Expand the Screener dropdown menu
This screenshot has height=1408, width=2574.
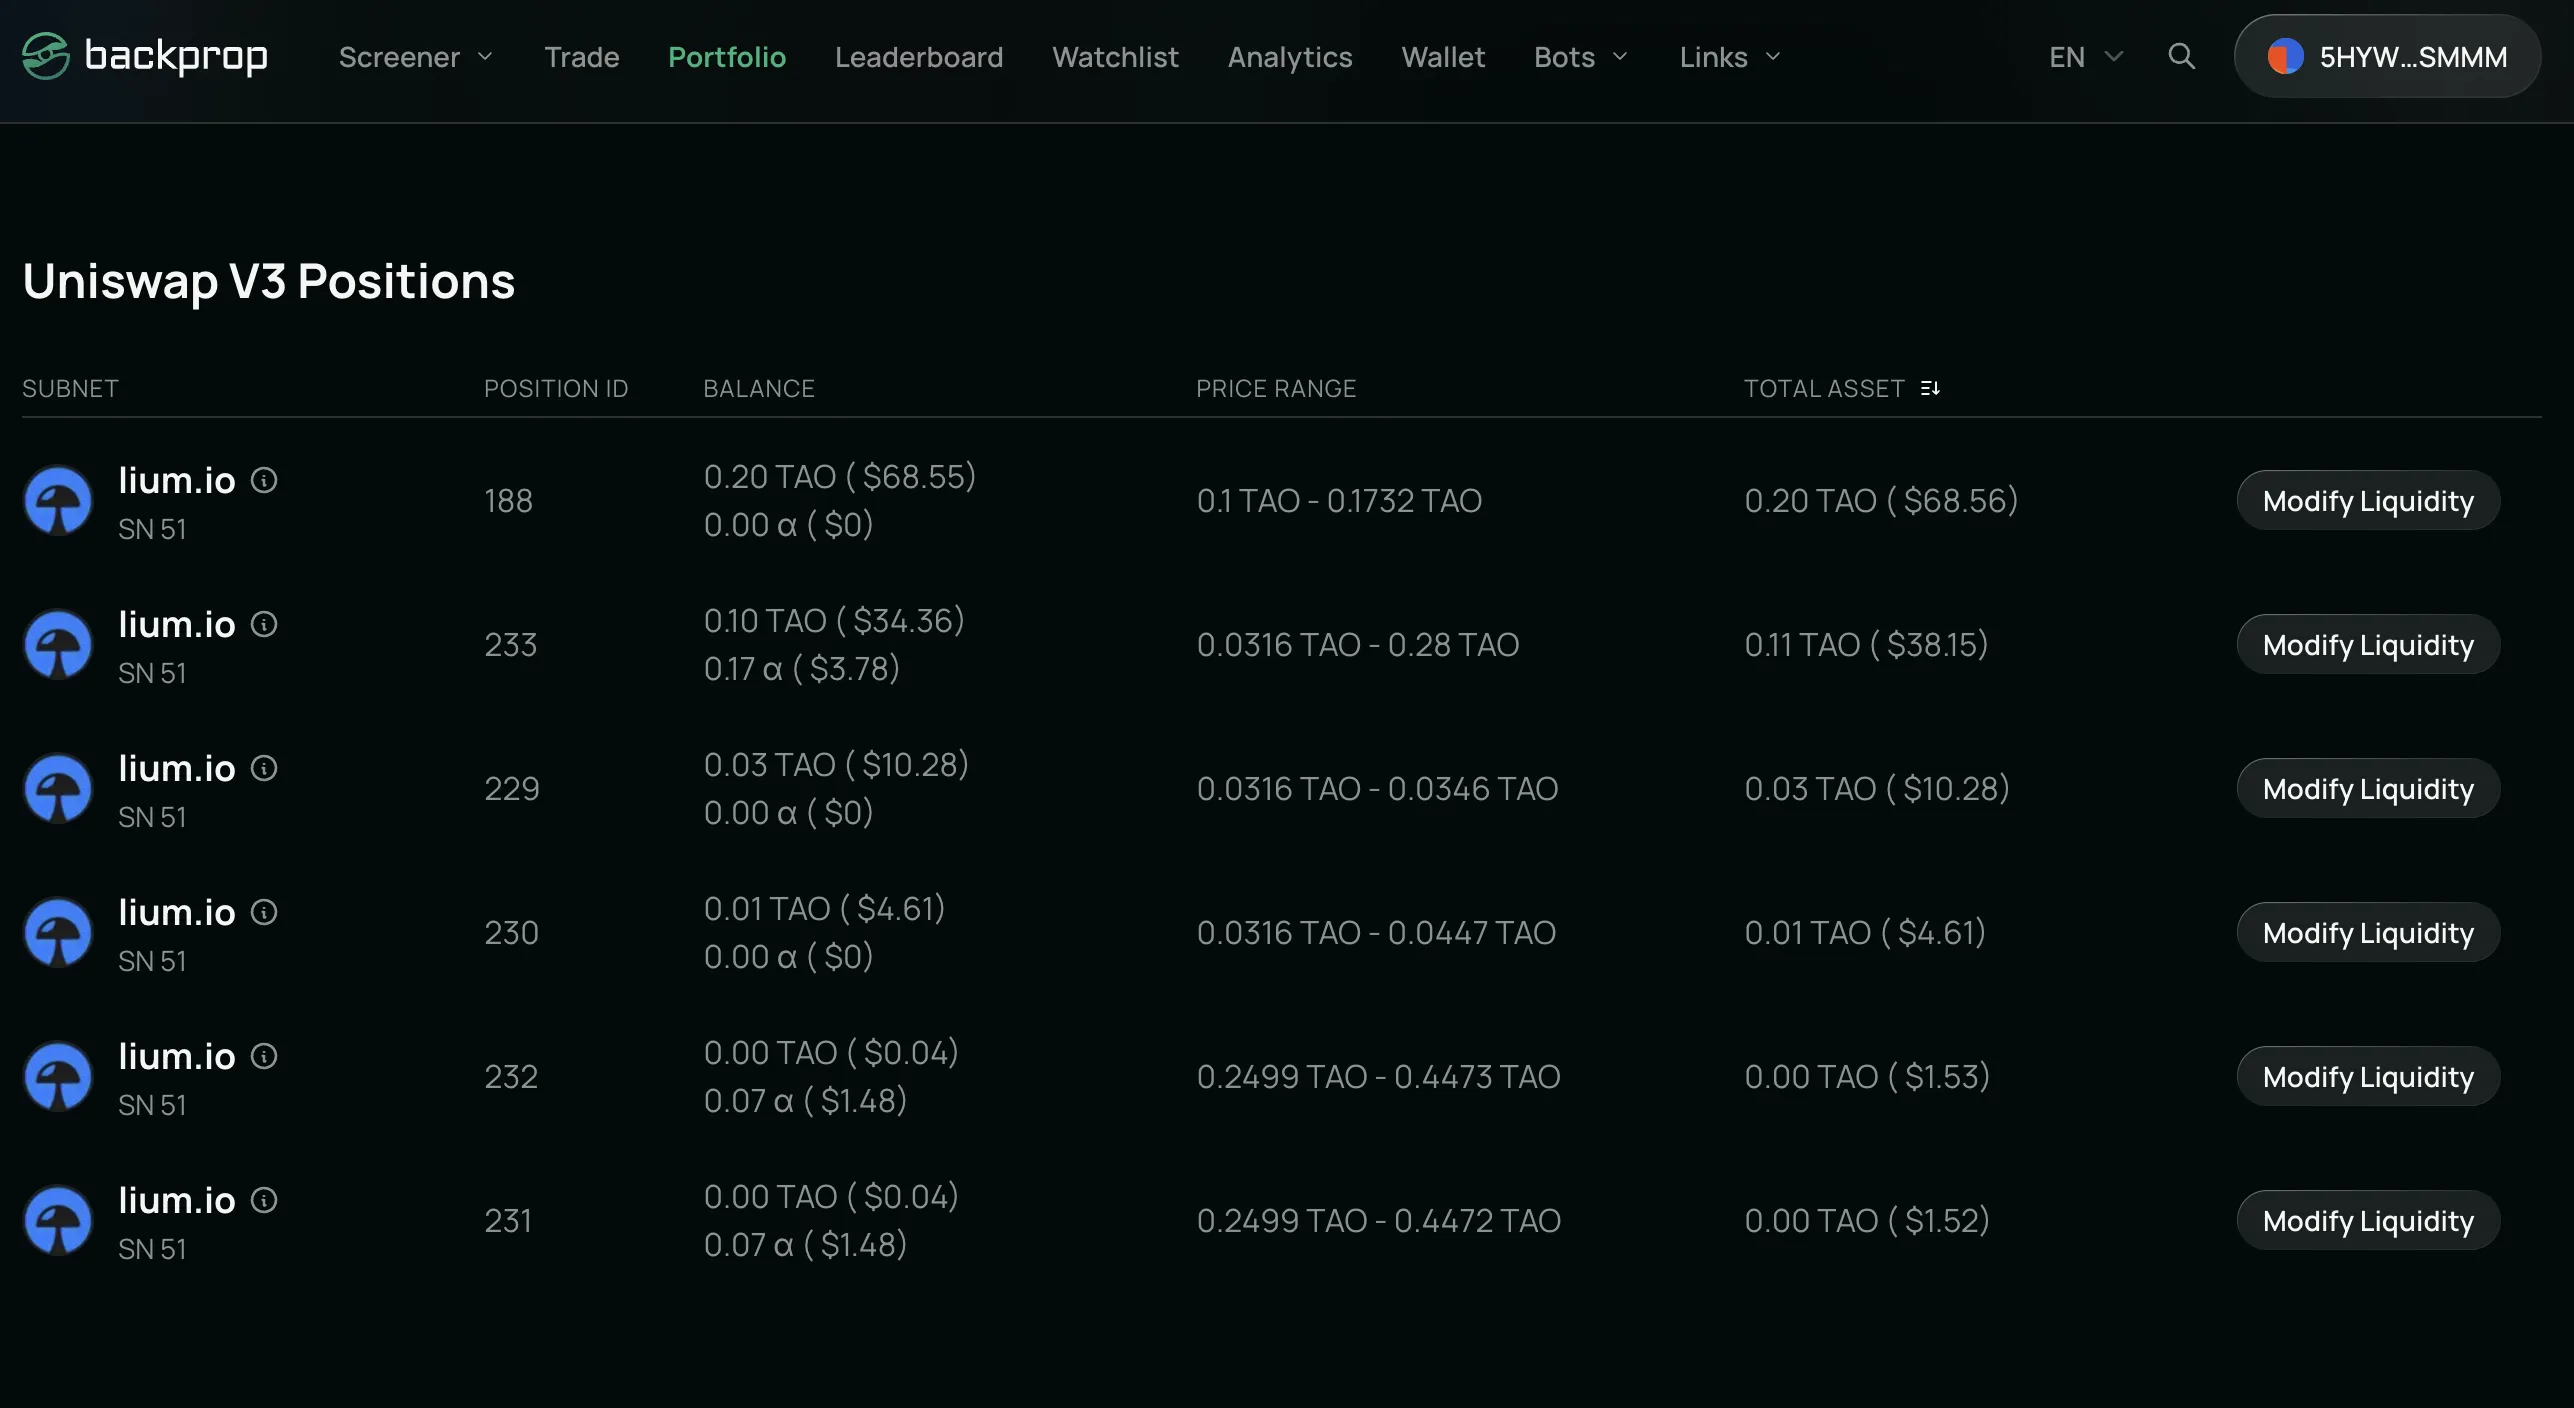click(416, 57)
